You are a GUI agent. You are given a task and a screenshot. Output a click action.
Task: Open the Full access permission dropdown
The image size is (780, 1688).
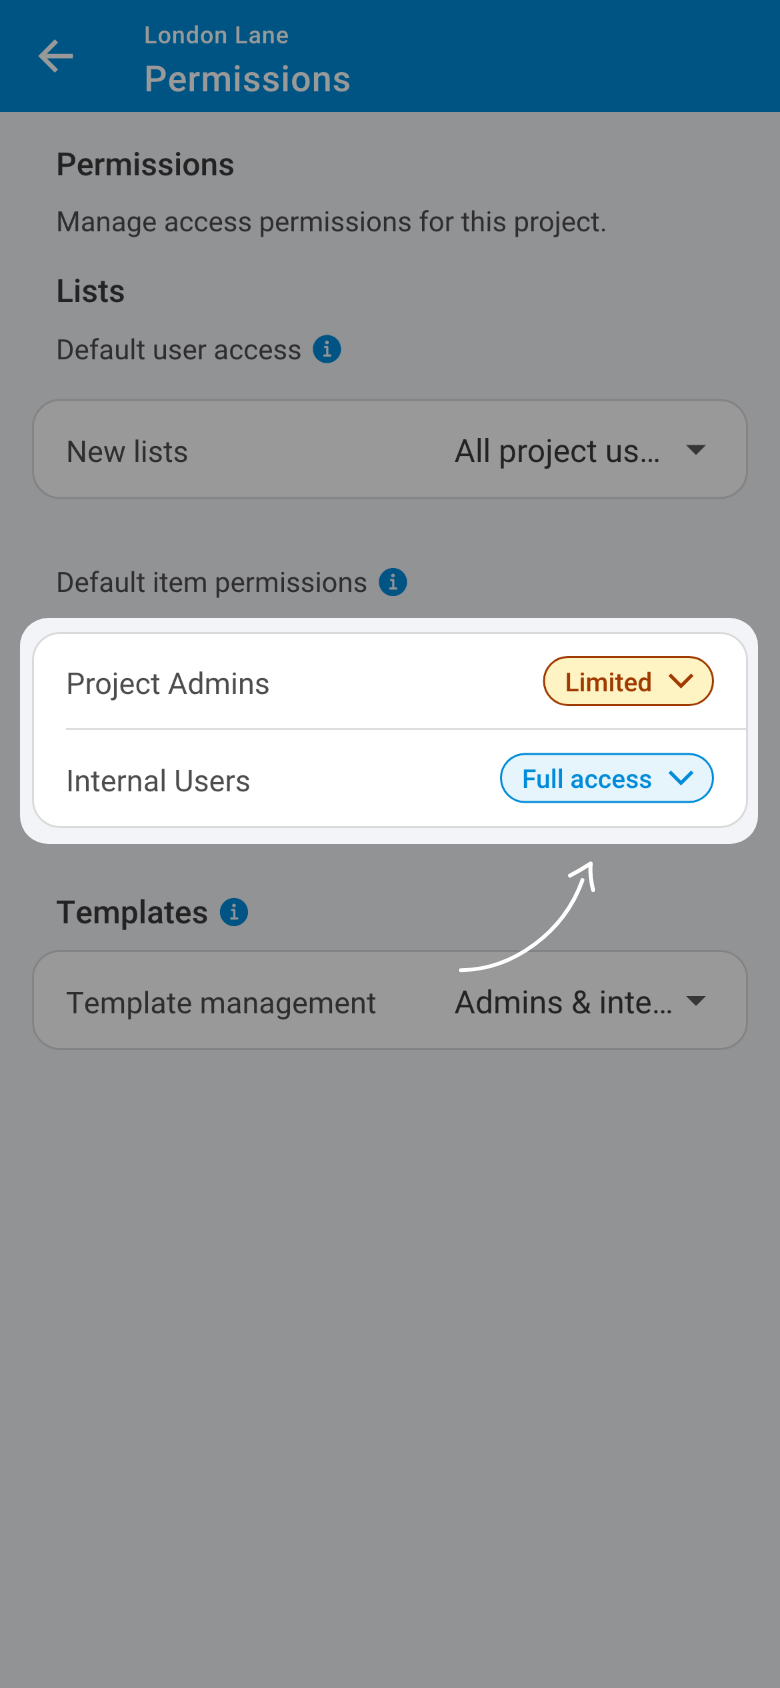pyautogui.click(x=607, y=779)
